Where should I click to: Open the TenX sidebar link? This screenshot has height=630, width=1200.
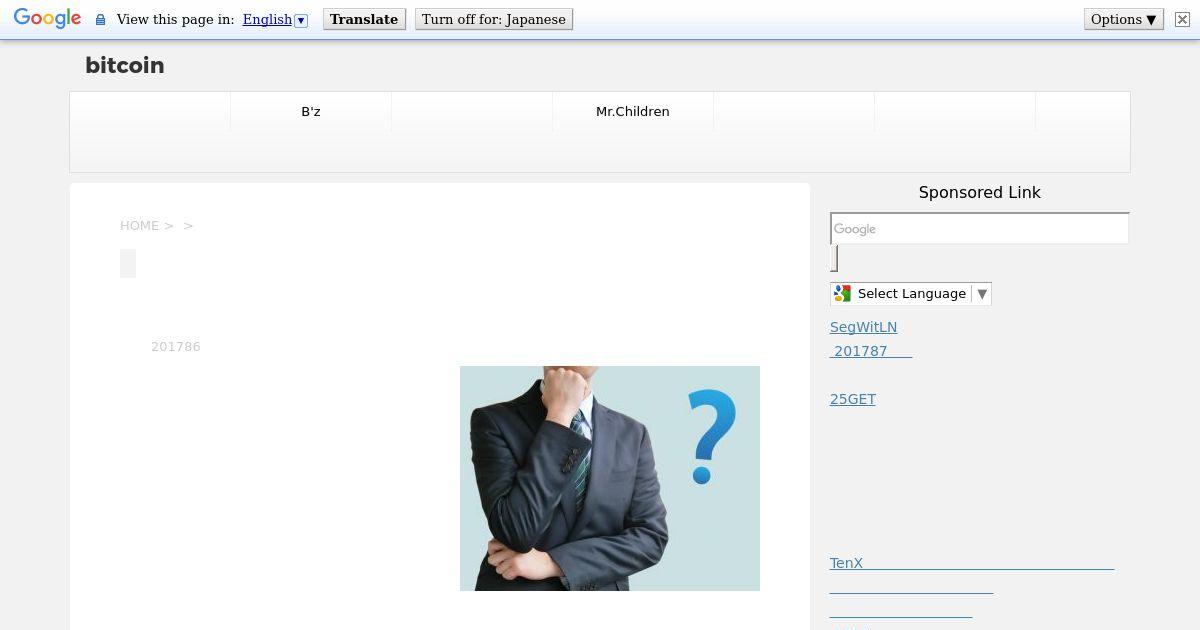[972, 563]
